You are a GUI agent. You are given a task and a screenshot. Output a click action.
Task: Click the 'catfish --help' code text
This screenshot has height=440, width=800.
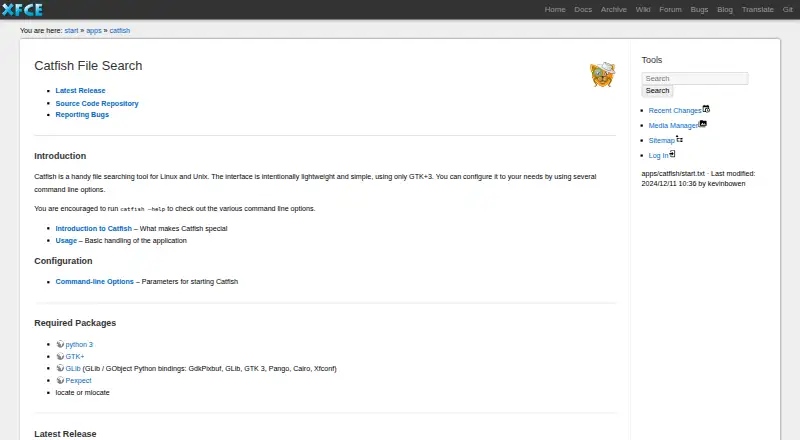coord(142,209)
